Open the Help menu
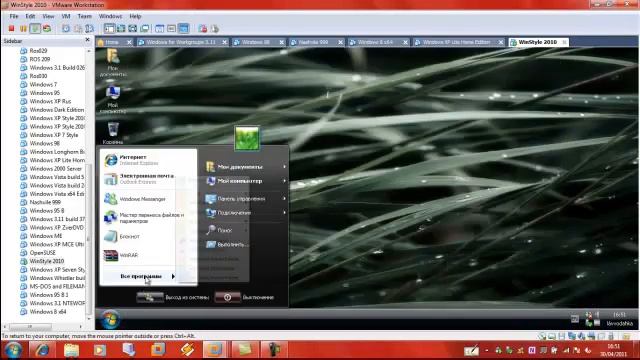The image size is (640, 360). click(135, 16)
